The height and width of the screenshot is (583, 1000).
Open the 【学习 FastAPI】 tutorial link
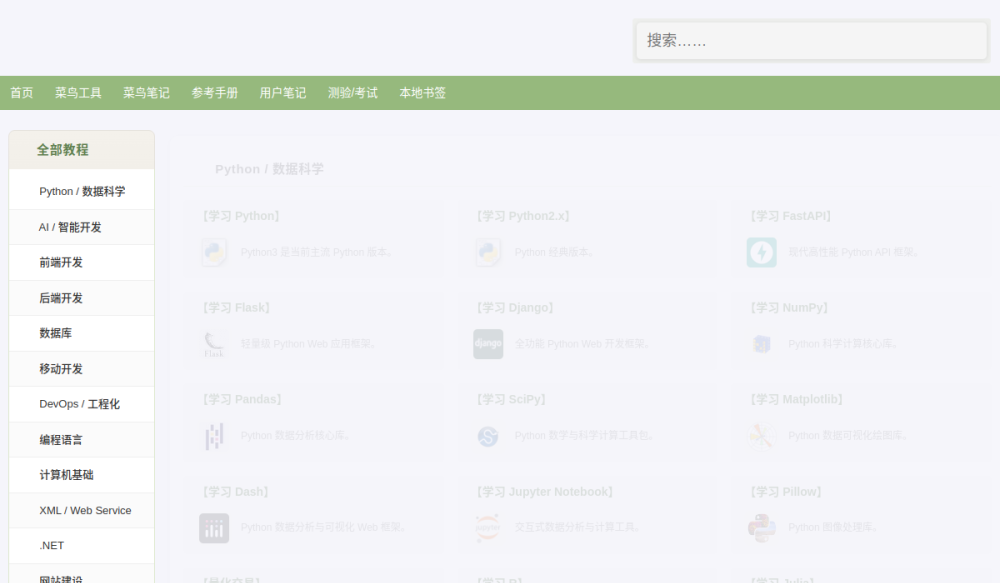tap(791, 216)
